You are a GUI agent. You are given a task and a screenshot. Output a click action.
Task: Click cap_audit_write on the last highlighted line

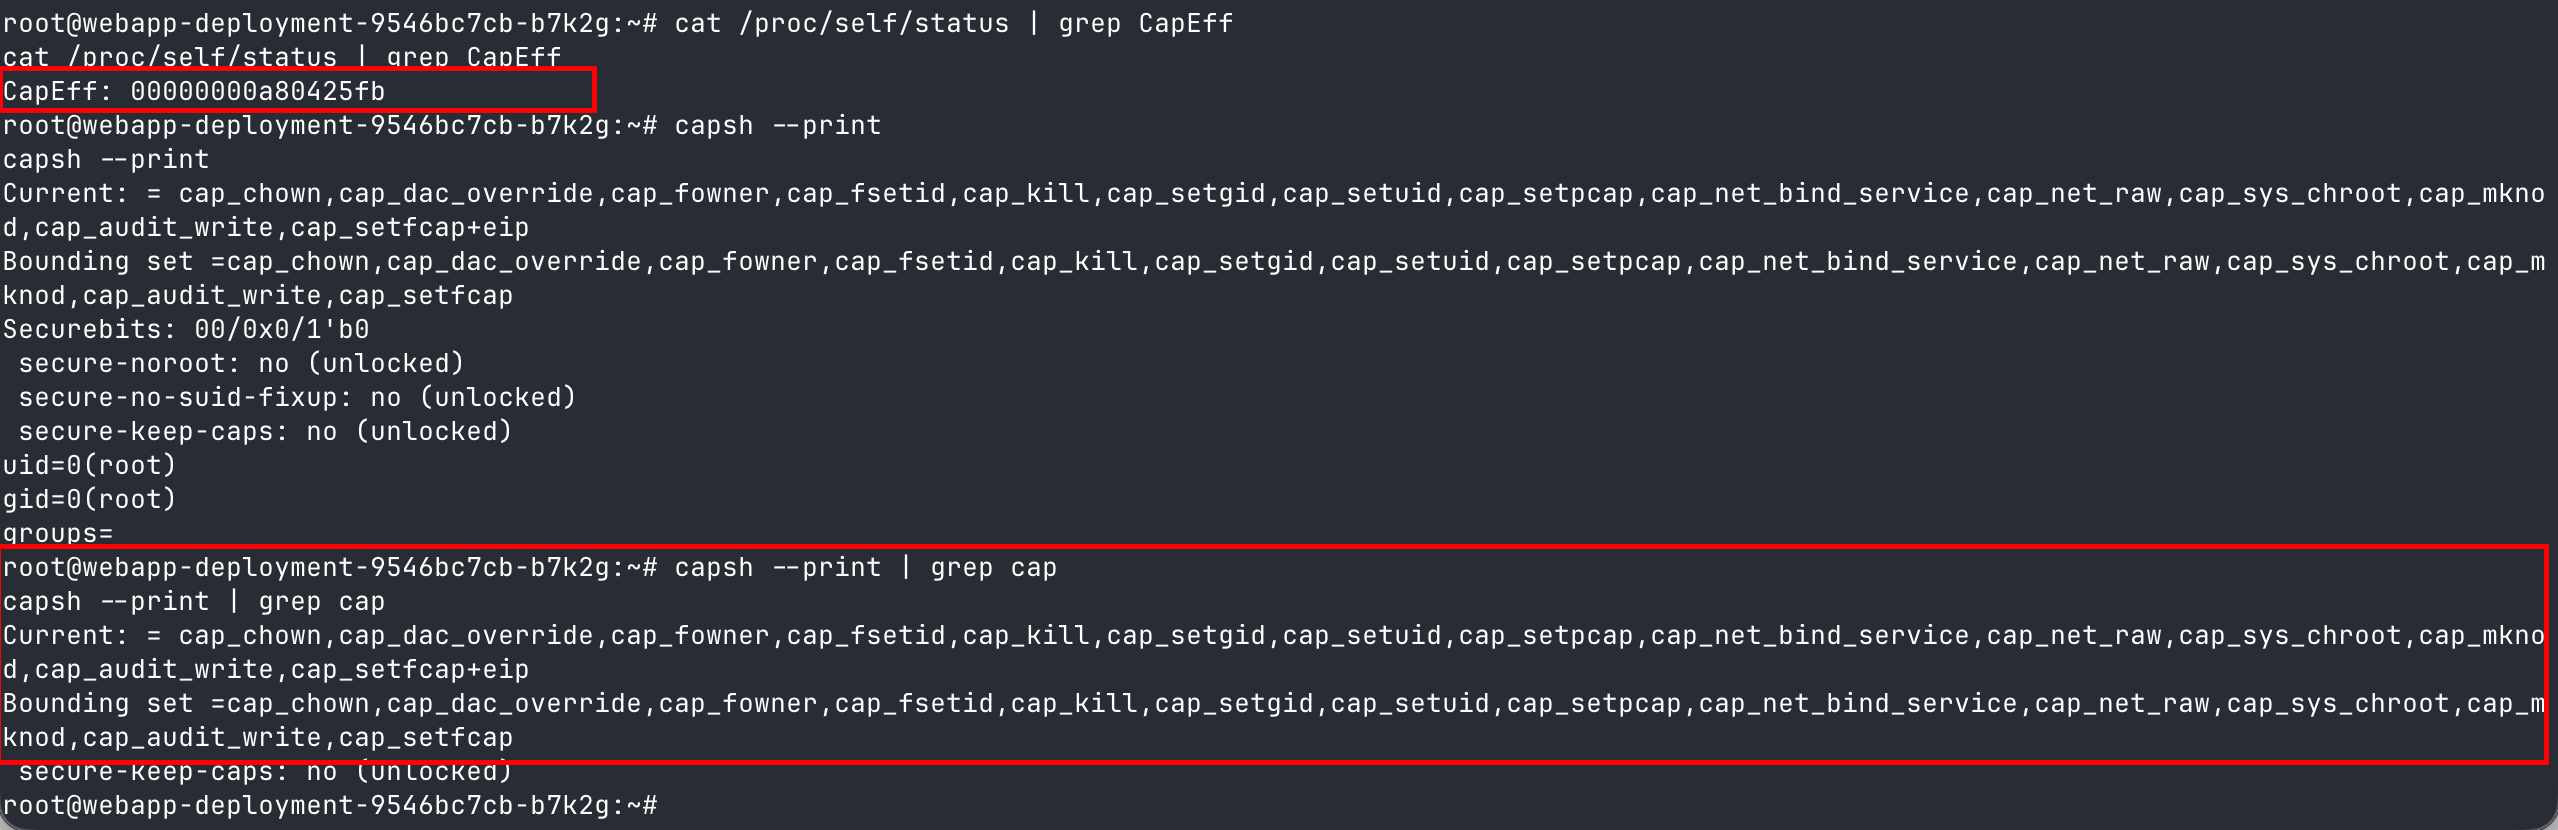coord(202,738)
